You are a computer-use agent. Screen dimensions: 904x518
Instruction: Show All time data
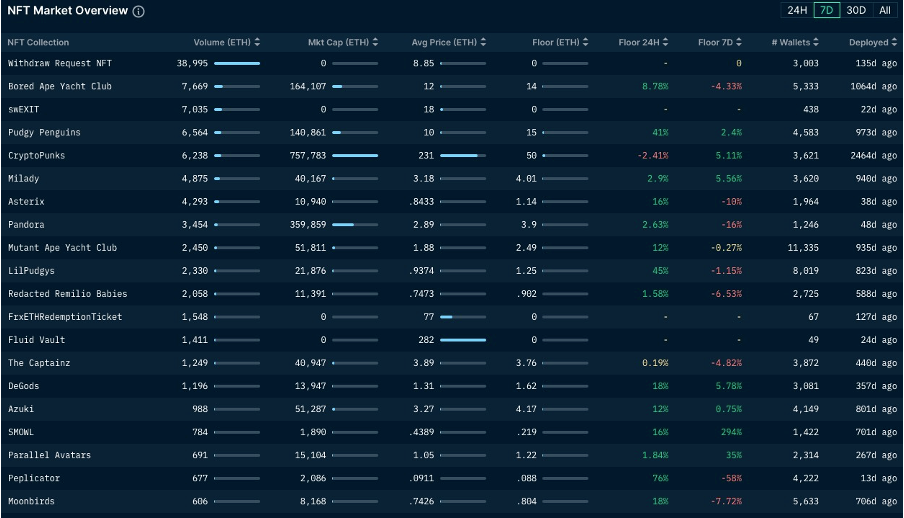pyautogui.click(x=885, y=11)
